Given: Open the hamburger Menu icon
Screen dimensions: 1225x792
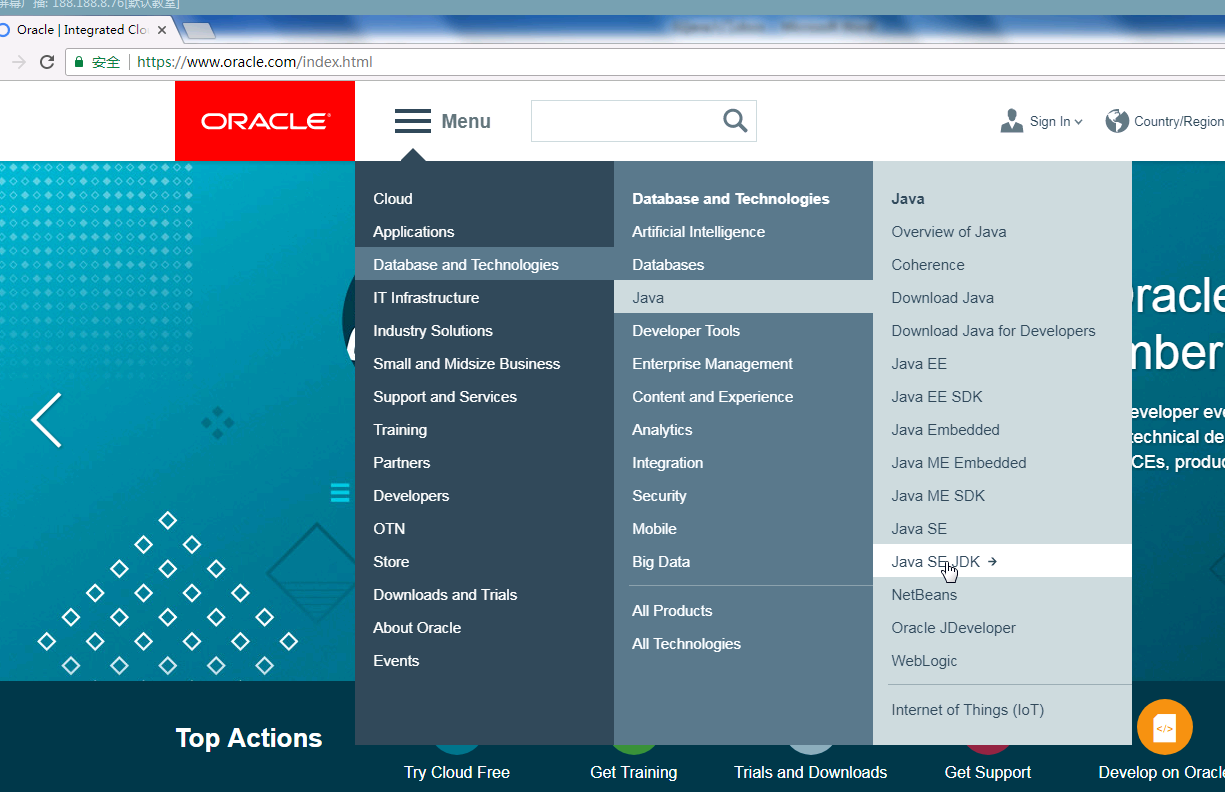Looking at the screenshot, I should click(x=412, y=121).
